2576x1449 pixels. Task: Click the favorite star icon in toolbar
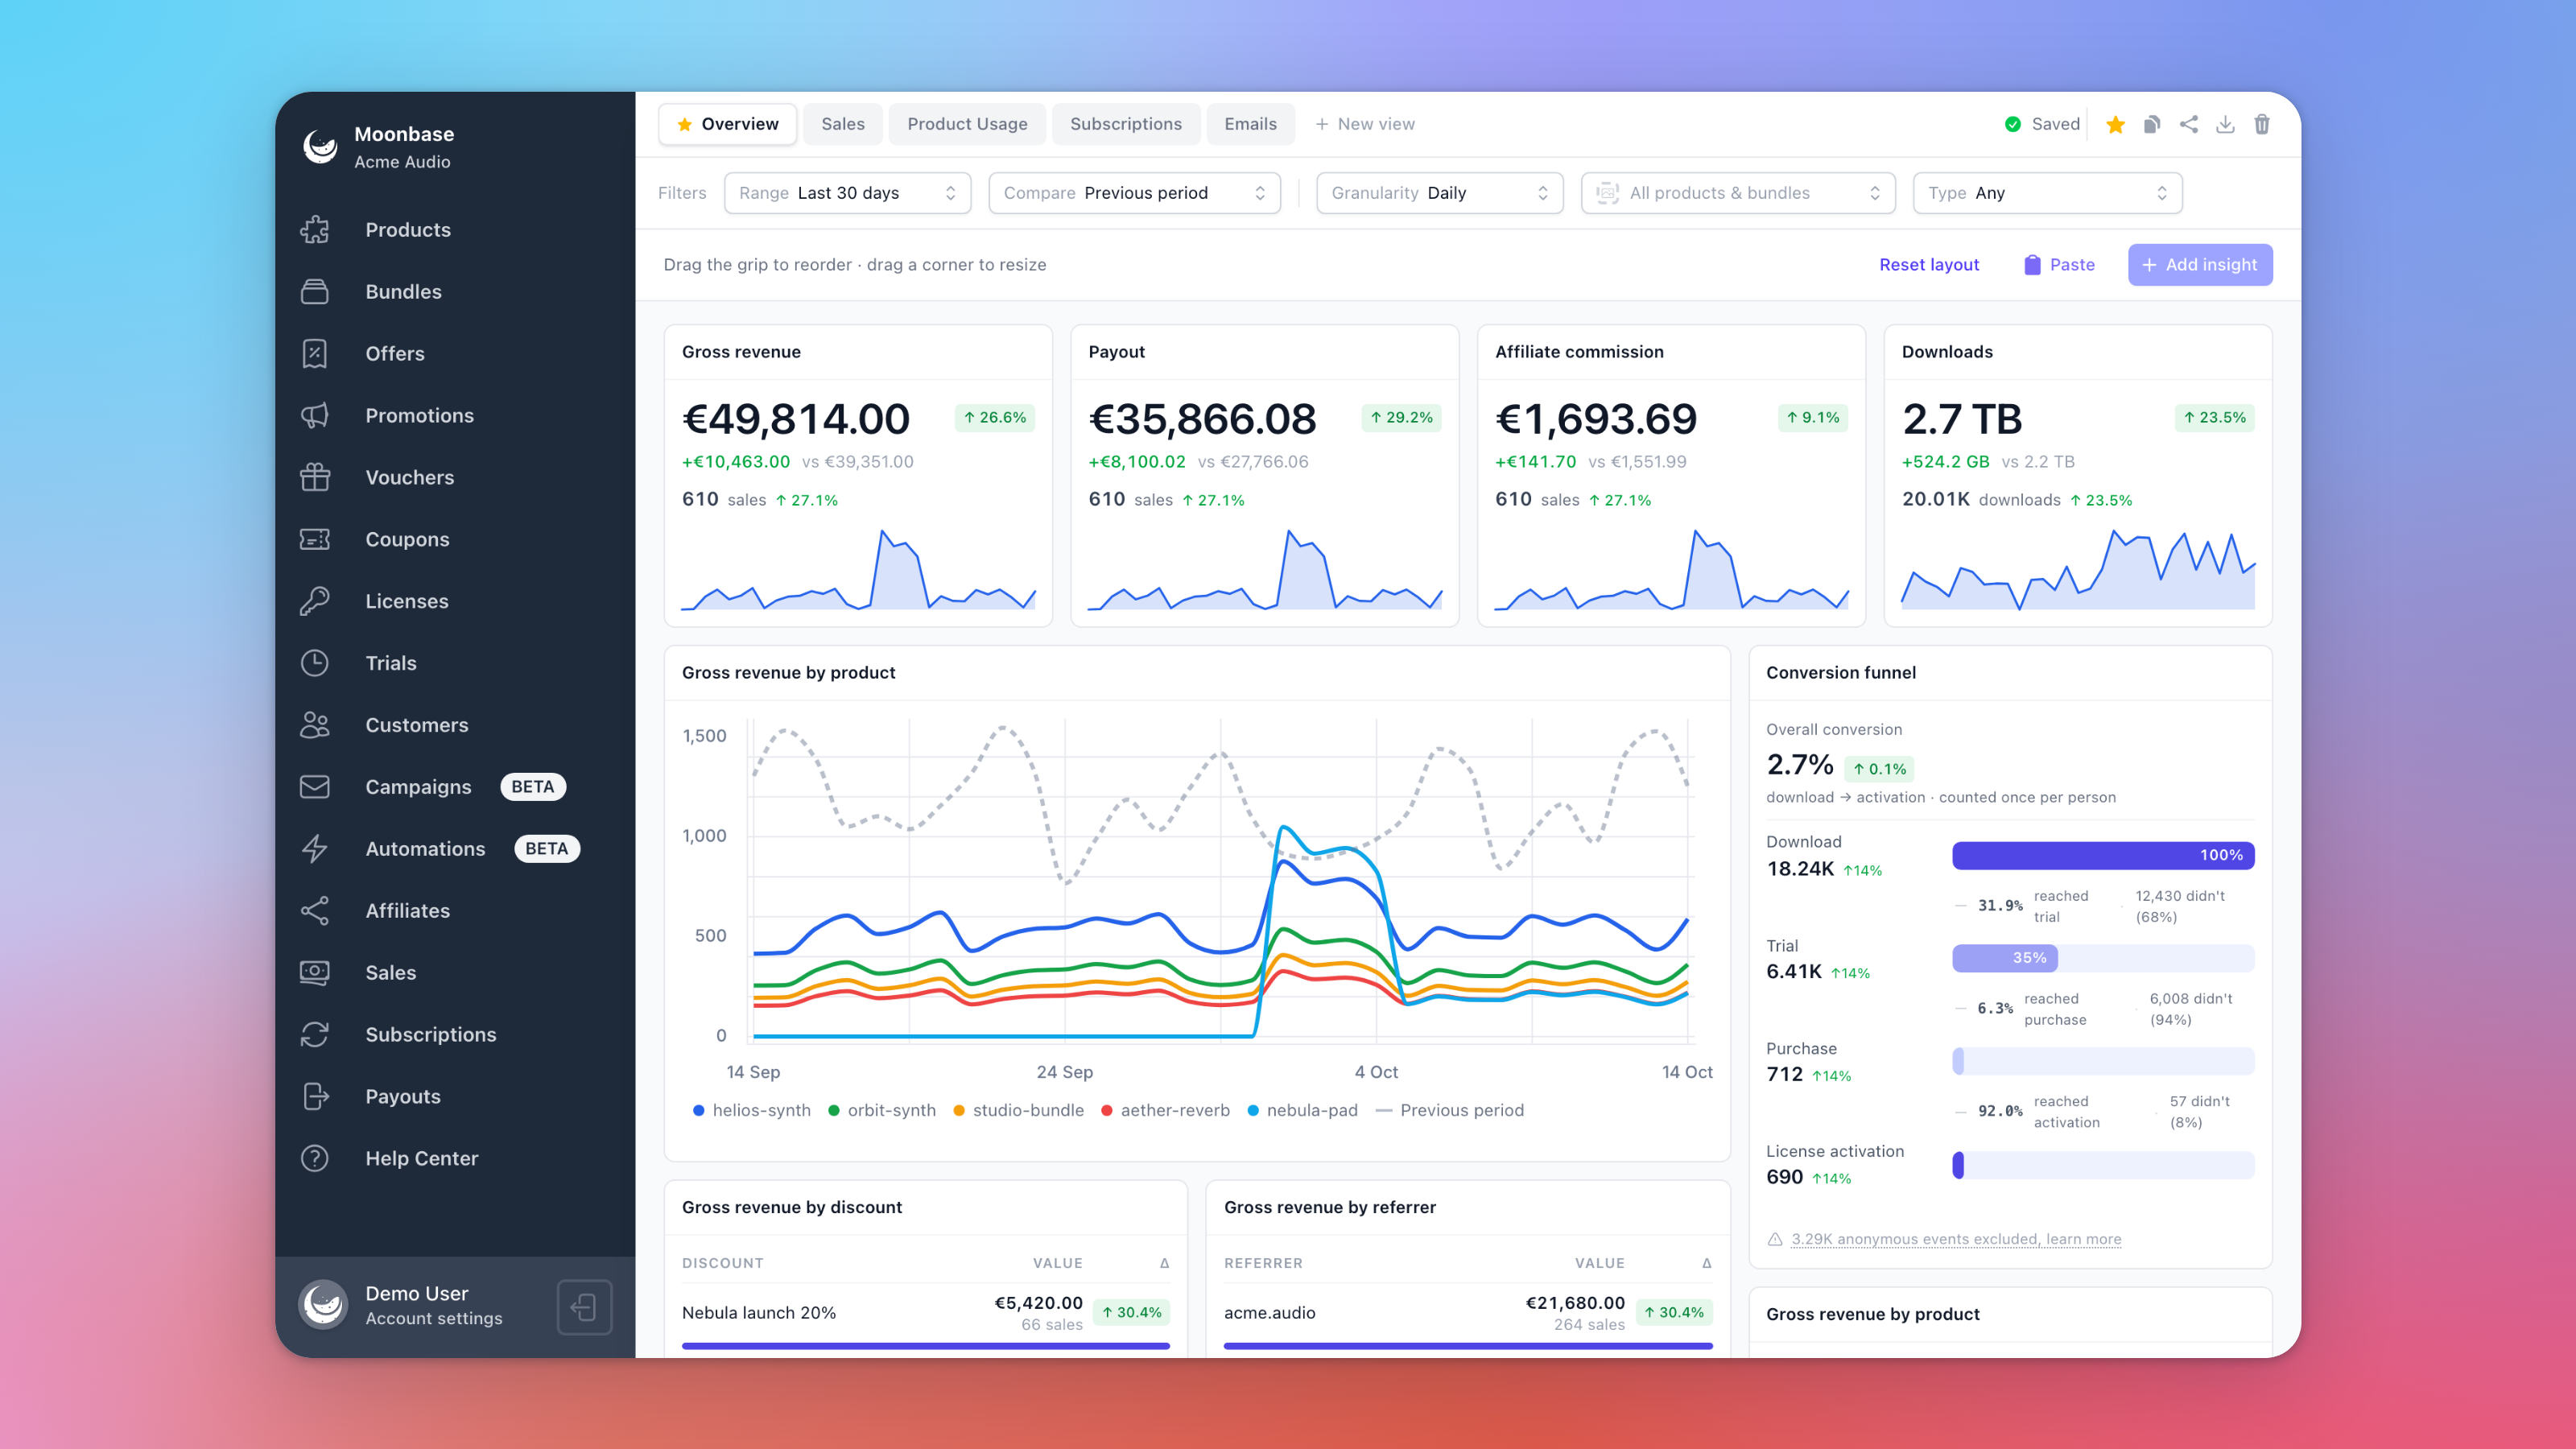tap(2115, 124)
